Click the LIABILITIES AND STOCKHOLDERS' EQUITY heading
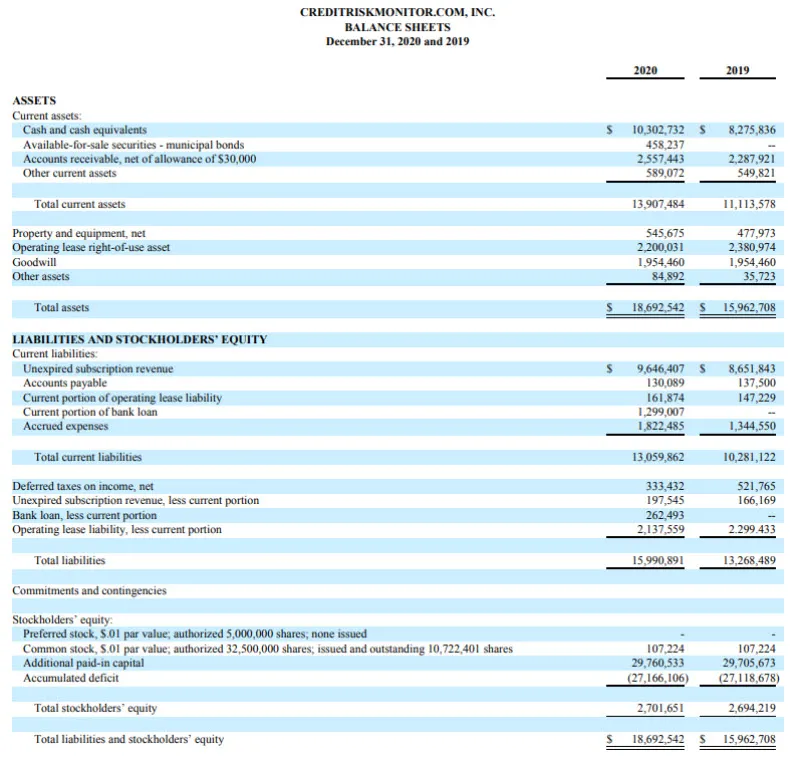This screenshot has width=800, height=758. [140, 339]
